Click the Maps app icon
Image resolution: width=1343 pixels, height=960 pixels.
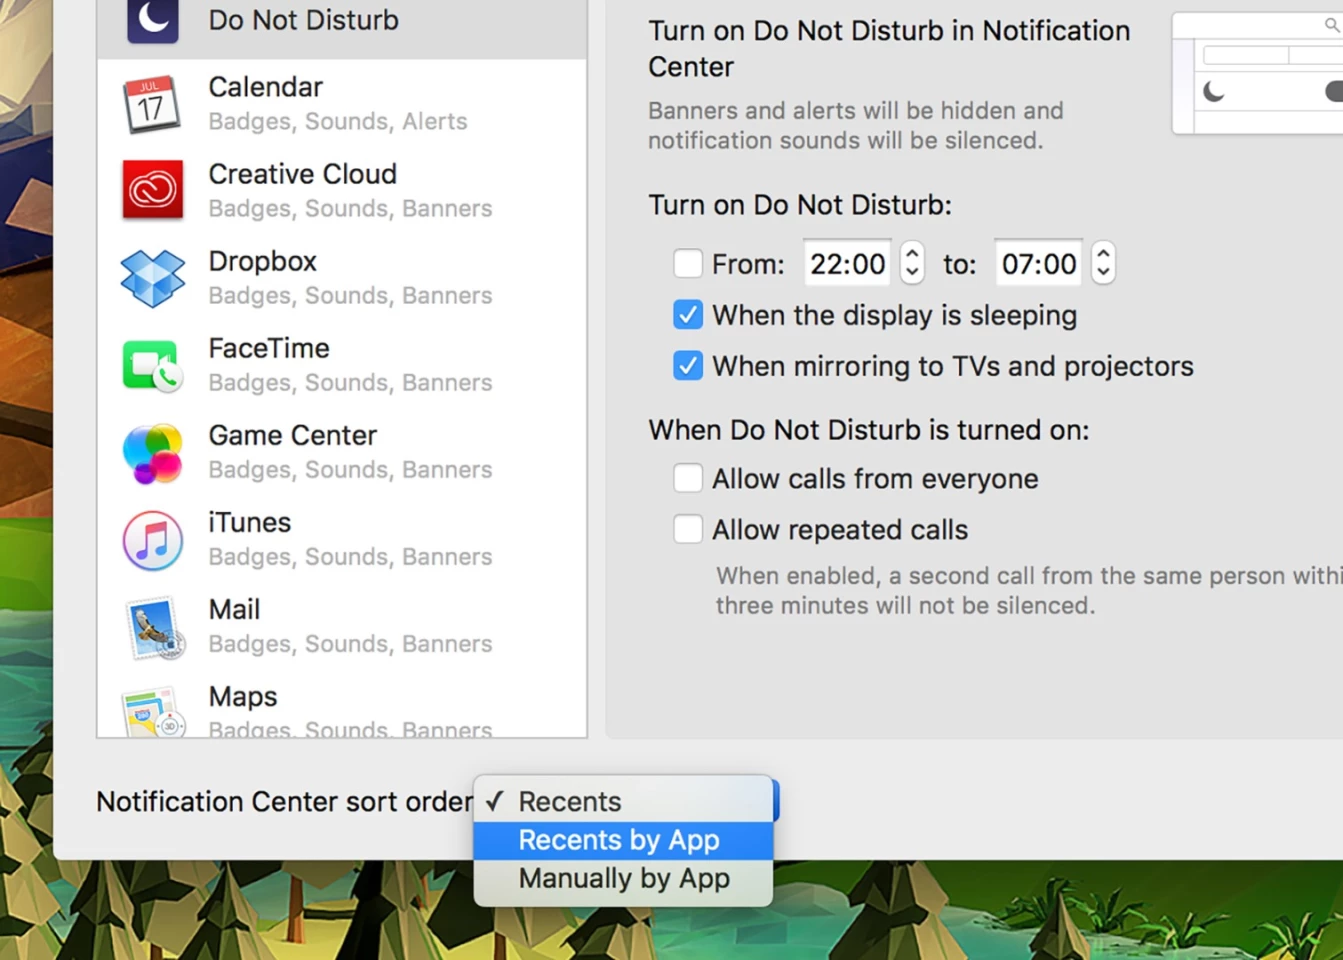tap(154, 710)
